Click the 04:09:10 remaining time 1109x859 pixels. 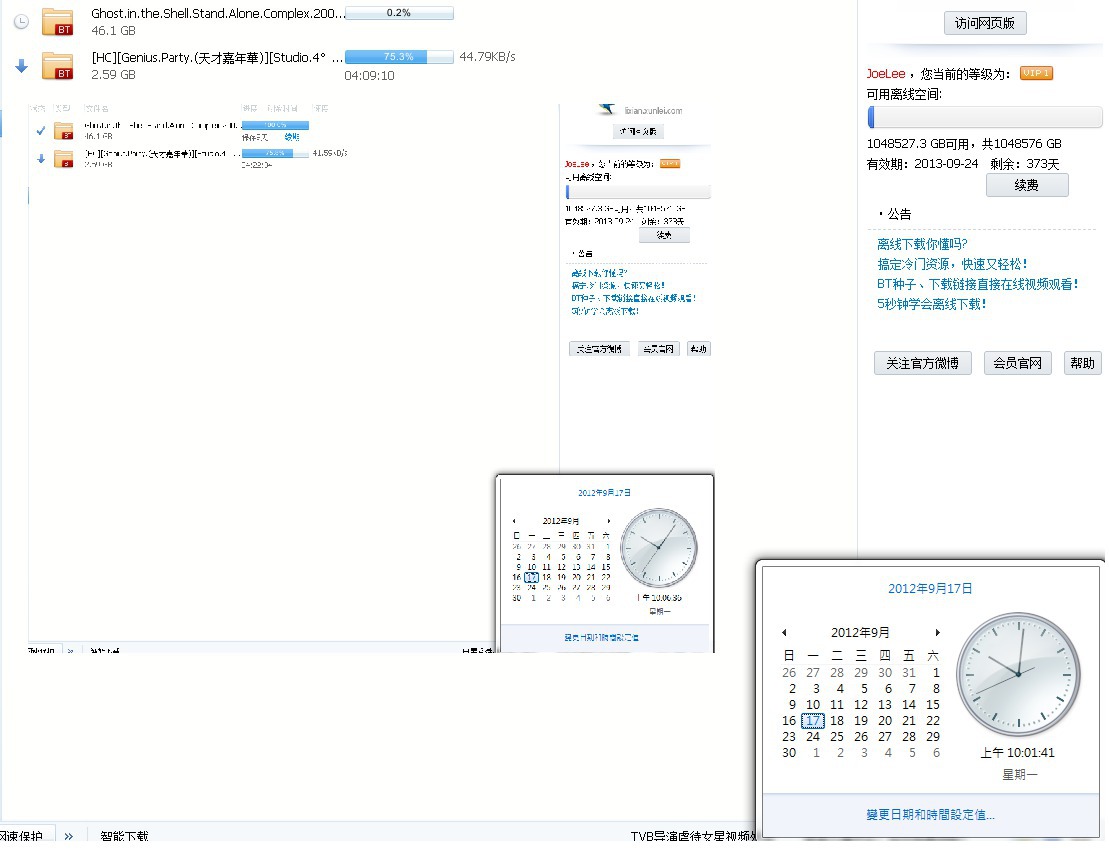369,76
